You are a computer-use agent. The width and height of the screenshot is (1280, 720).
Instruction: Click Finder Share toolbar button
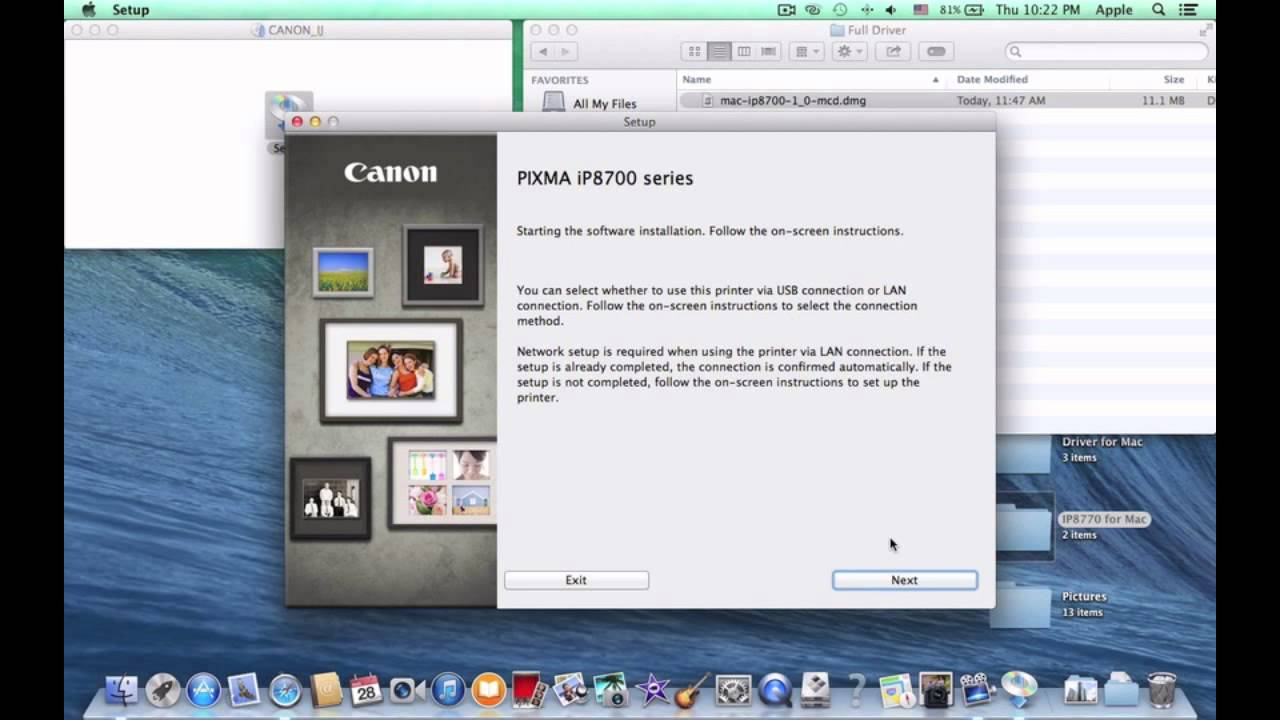(893, 51)
